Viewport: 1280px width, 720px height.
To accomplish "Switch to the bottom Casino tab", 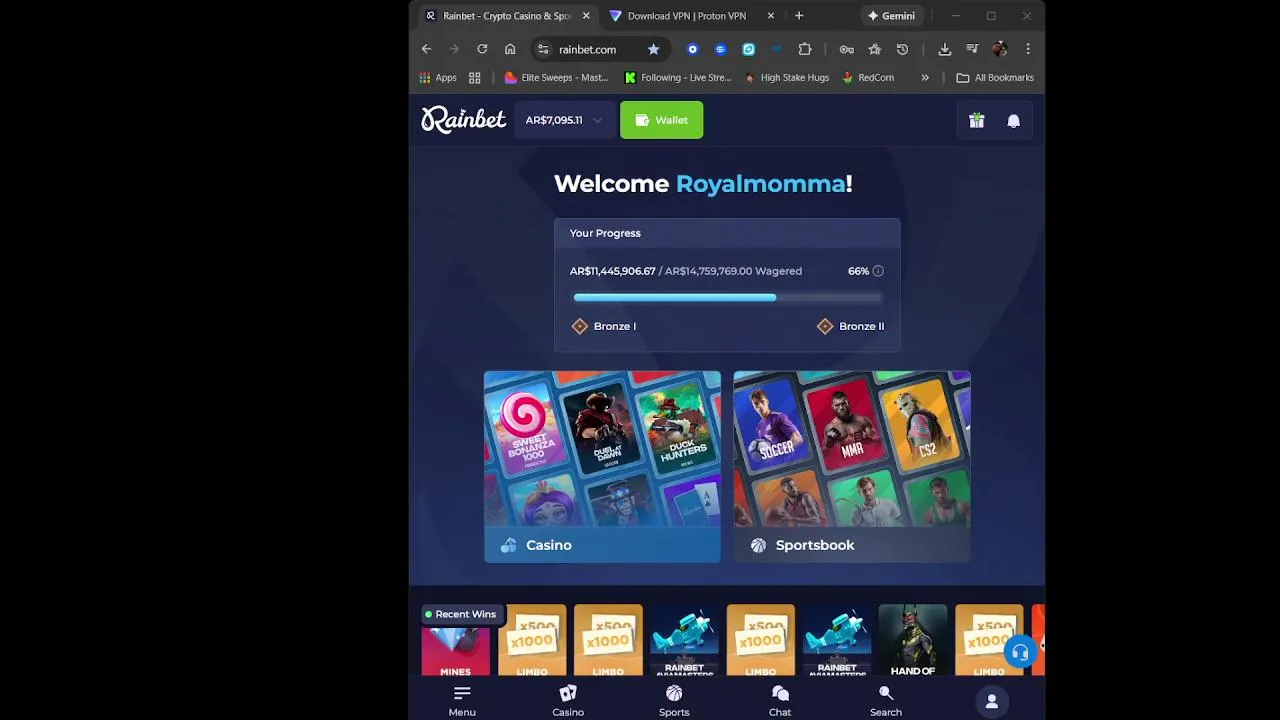I will tap(568, 701).
